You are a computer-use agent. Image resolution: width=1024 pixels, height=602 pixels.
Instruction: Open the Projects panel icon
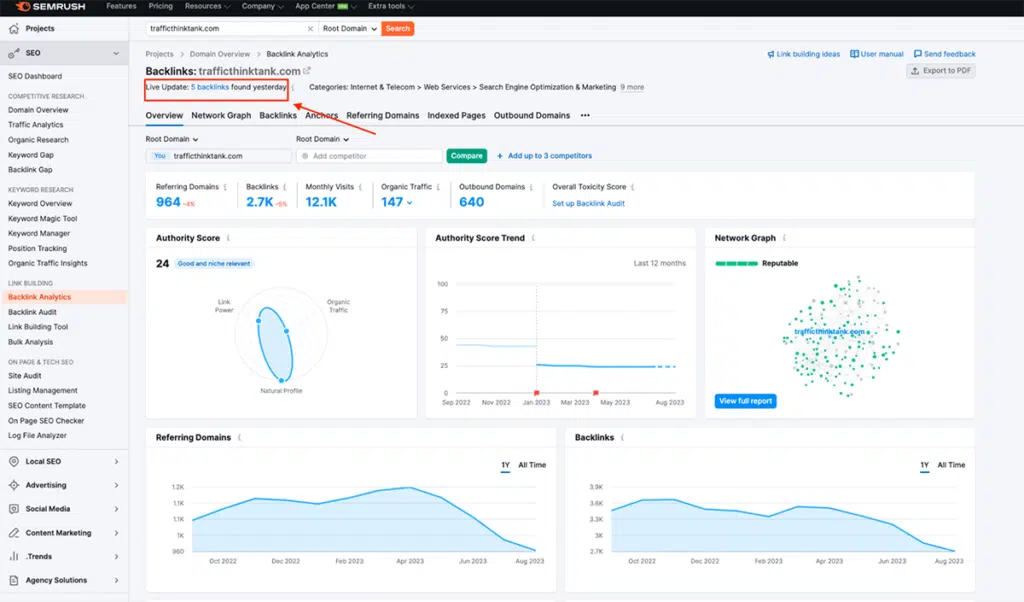tap(14, 28)
